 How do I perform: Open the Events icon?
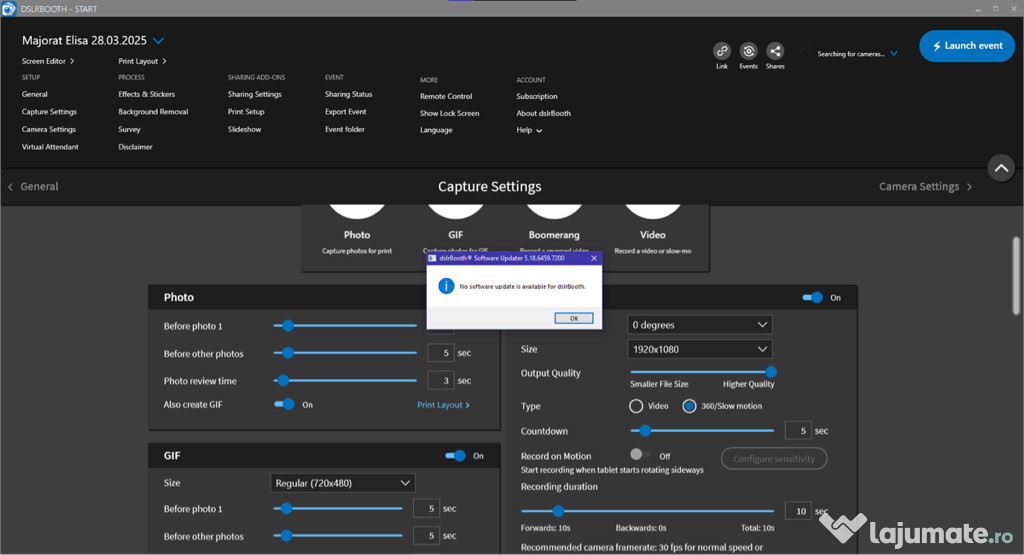tap(748, 51)
